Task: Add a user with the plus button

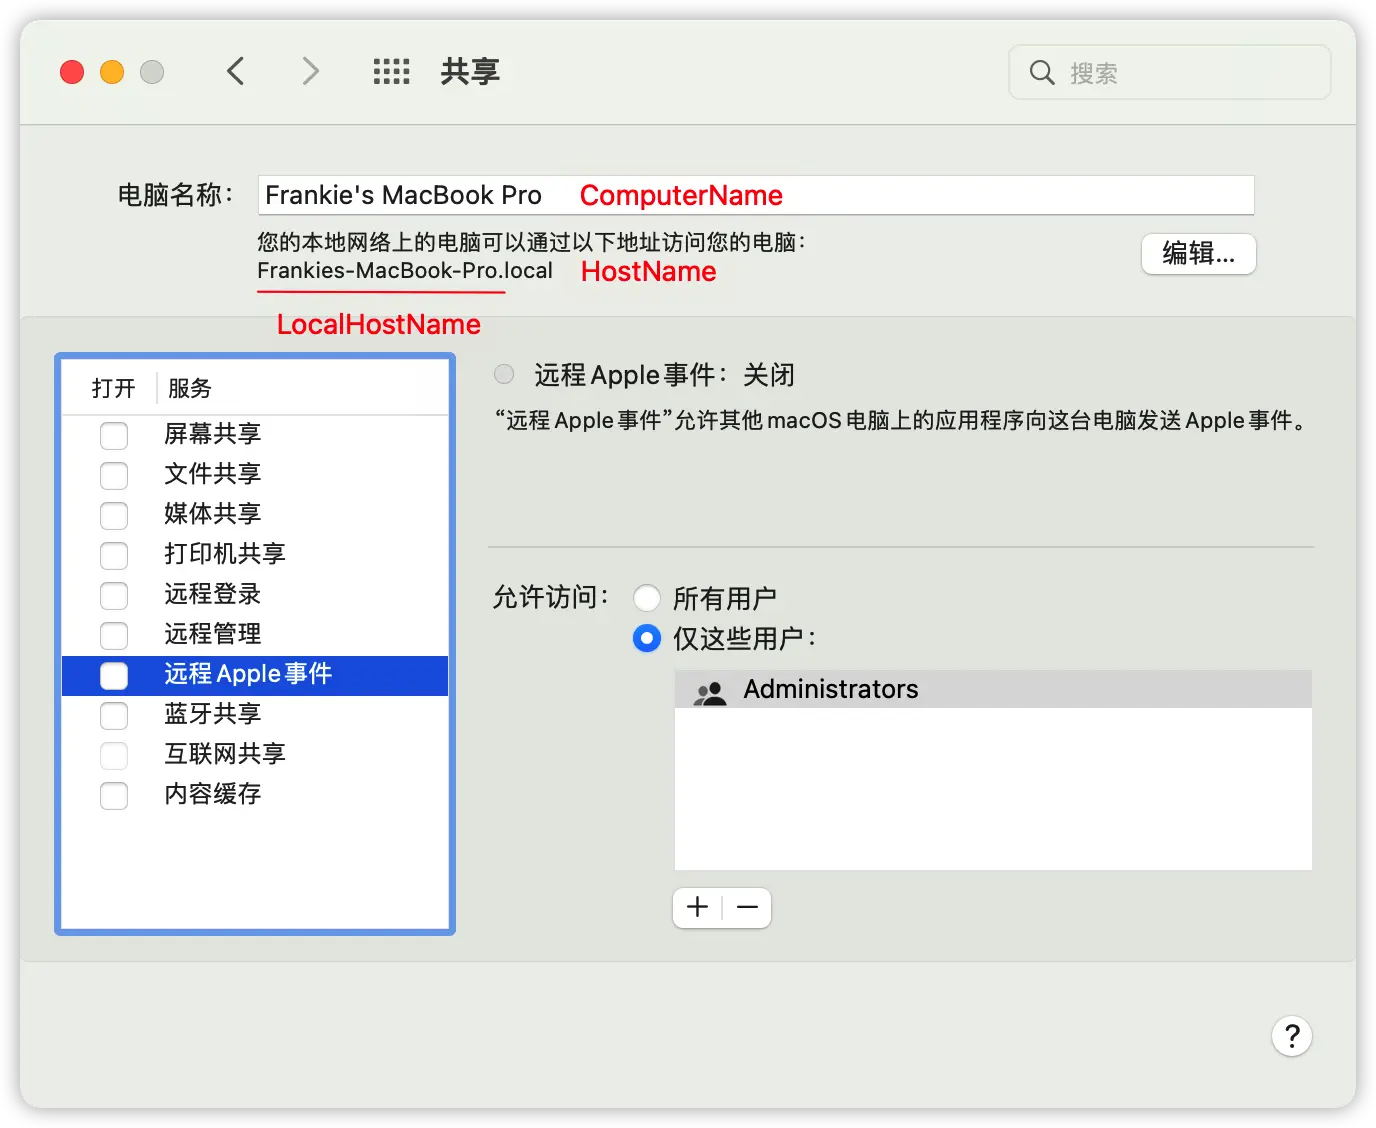Action: (697, 907)
